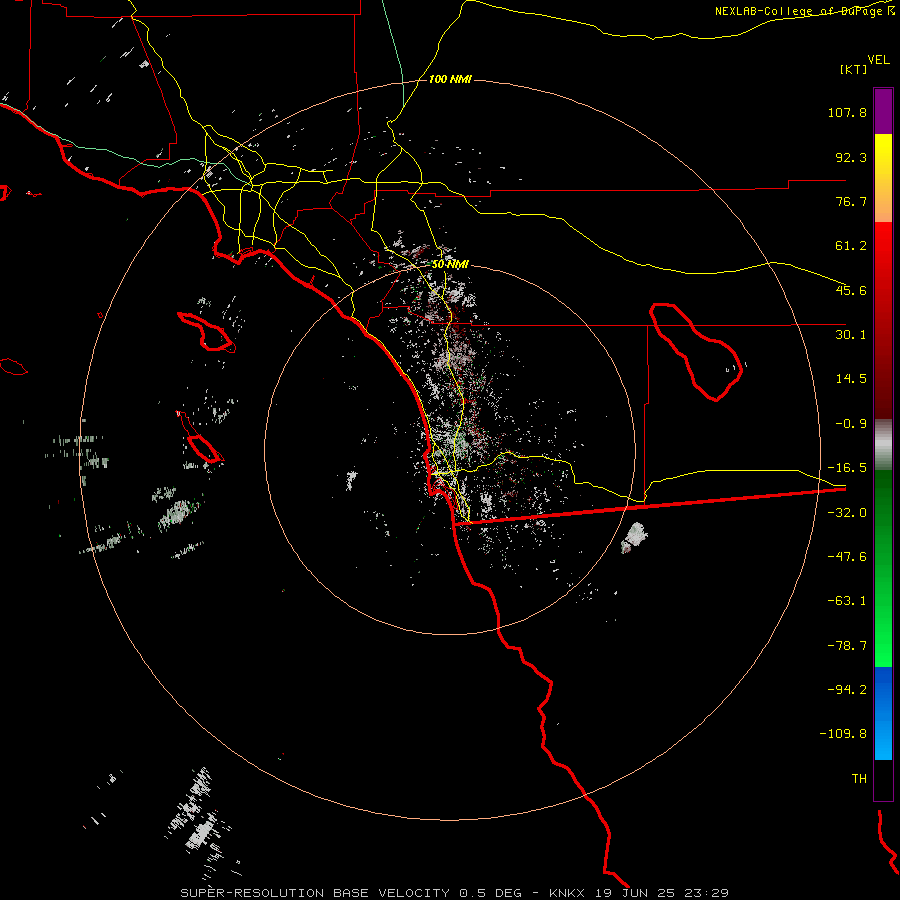Click the Salton Sea outline on map
Image resolution: width=900 pixels, height=900 pixels.
point(695,351)
